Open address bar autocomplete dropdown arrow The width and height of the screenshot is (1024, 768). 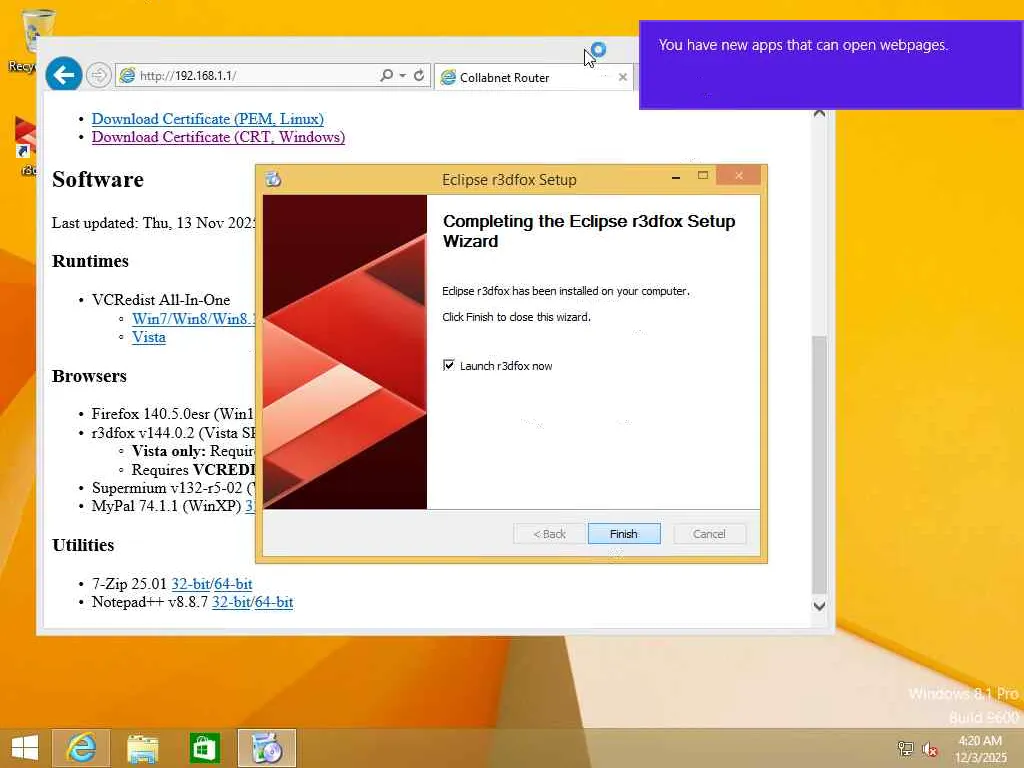[402, 76]
